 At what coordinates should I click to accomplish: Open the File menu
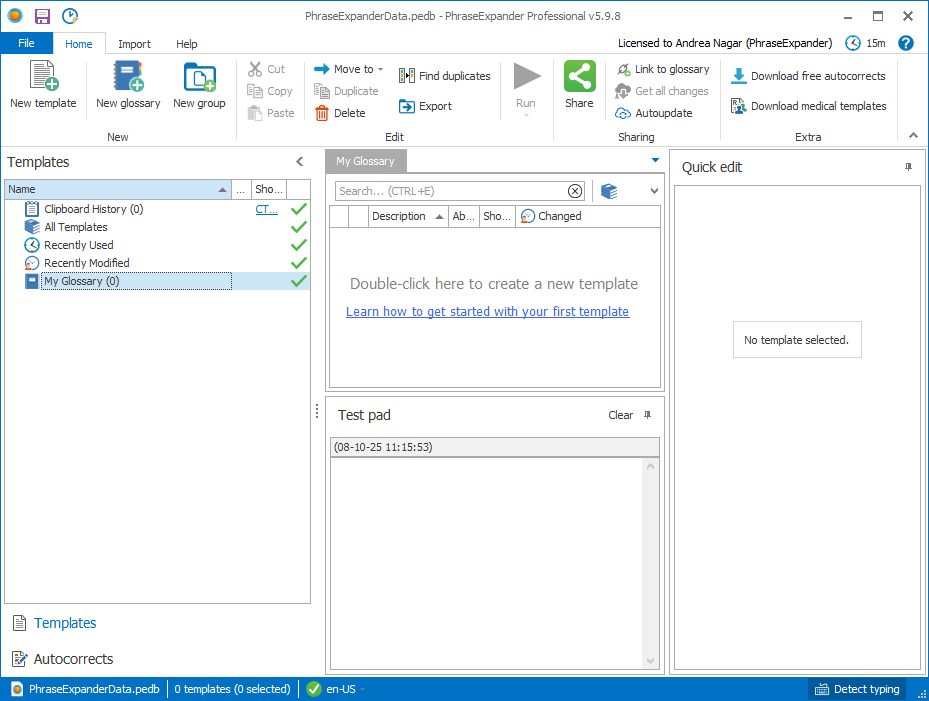27,43
